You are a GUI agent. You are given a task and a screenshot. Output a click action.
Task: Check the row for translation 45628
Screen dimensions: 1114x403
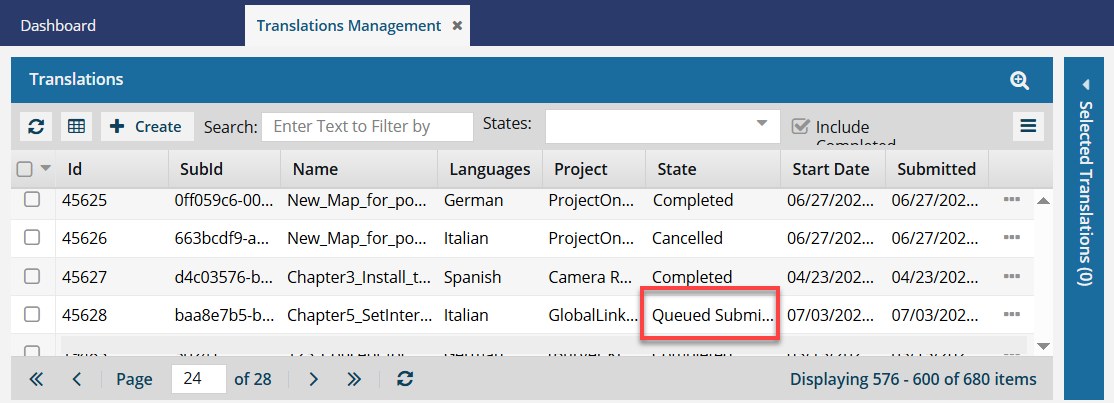32,315
